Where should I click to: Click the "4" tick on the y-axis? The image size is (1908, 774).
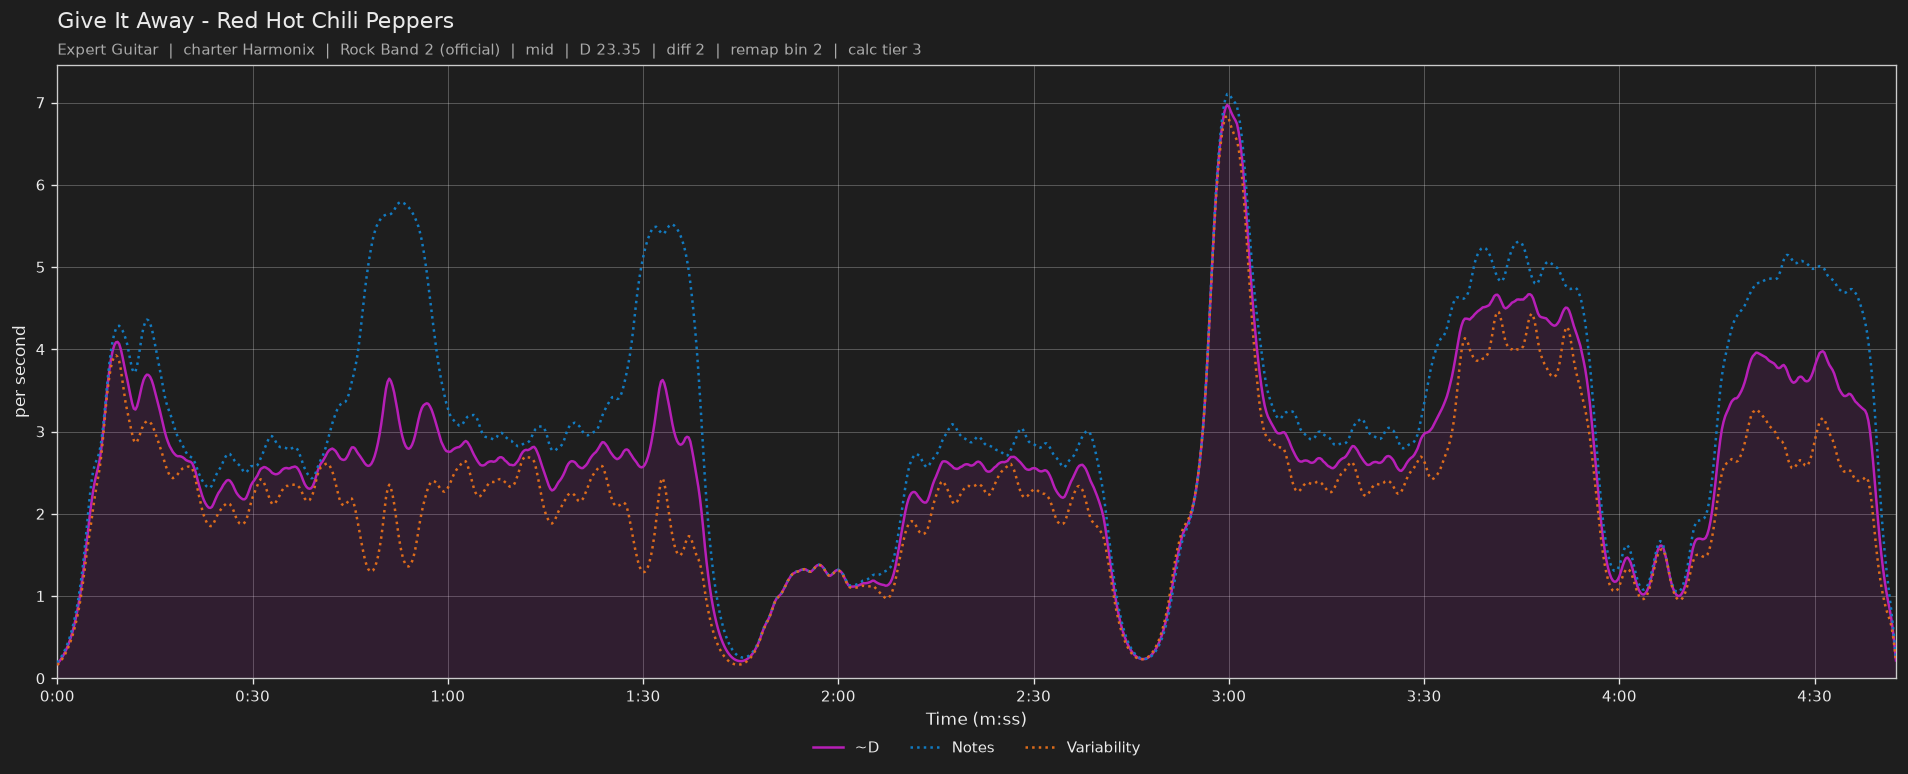pos(41,350)
